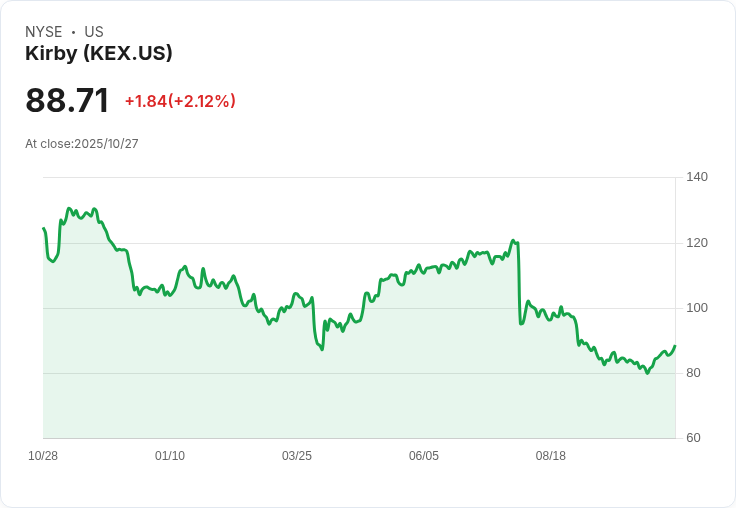
Task: Click the US market label
Action: tap(94, 32)
